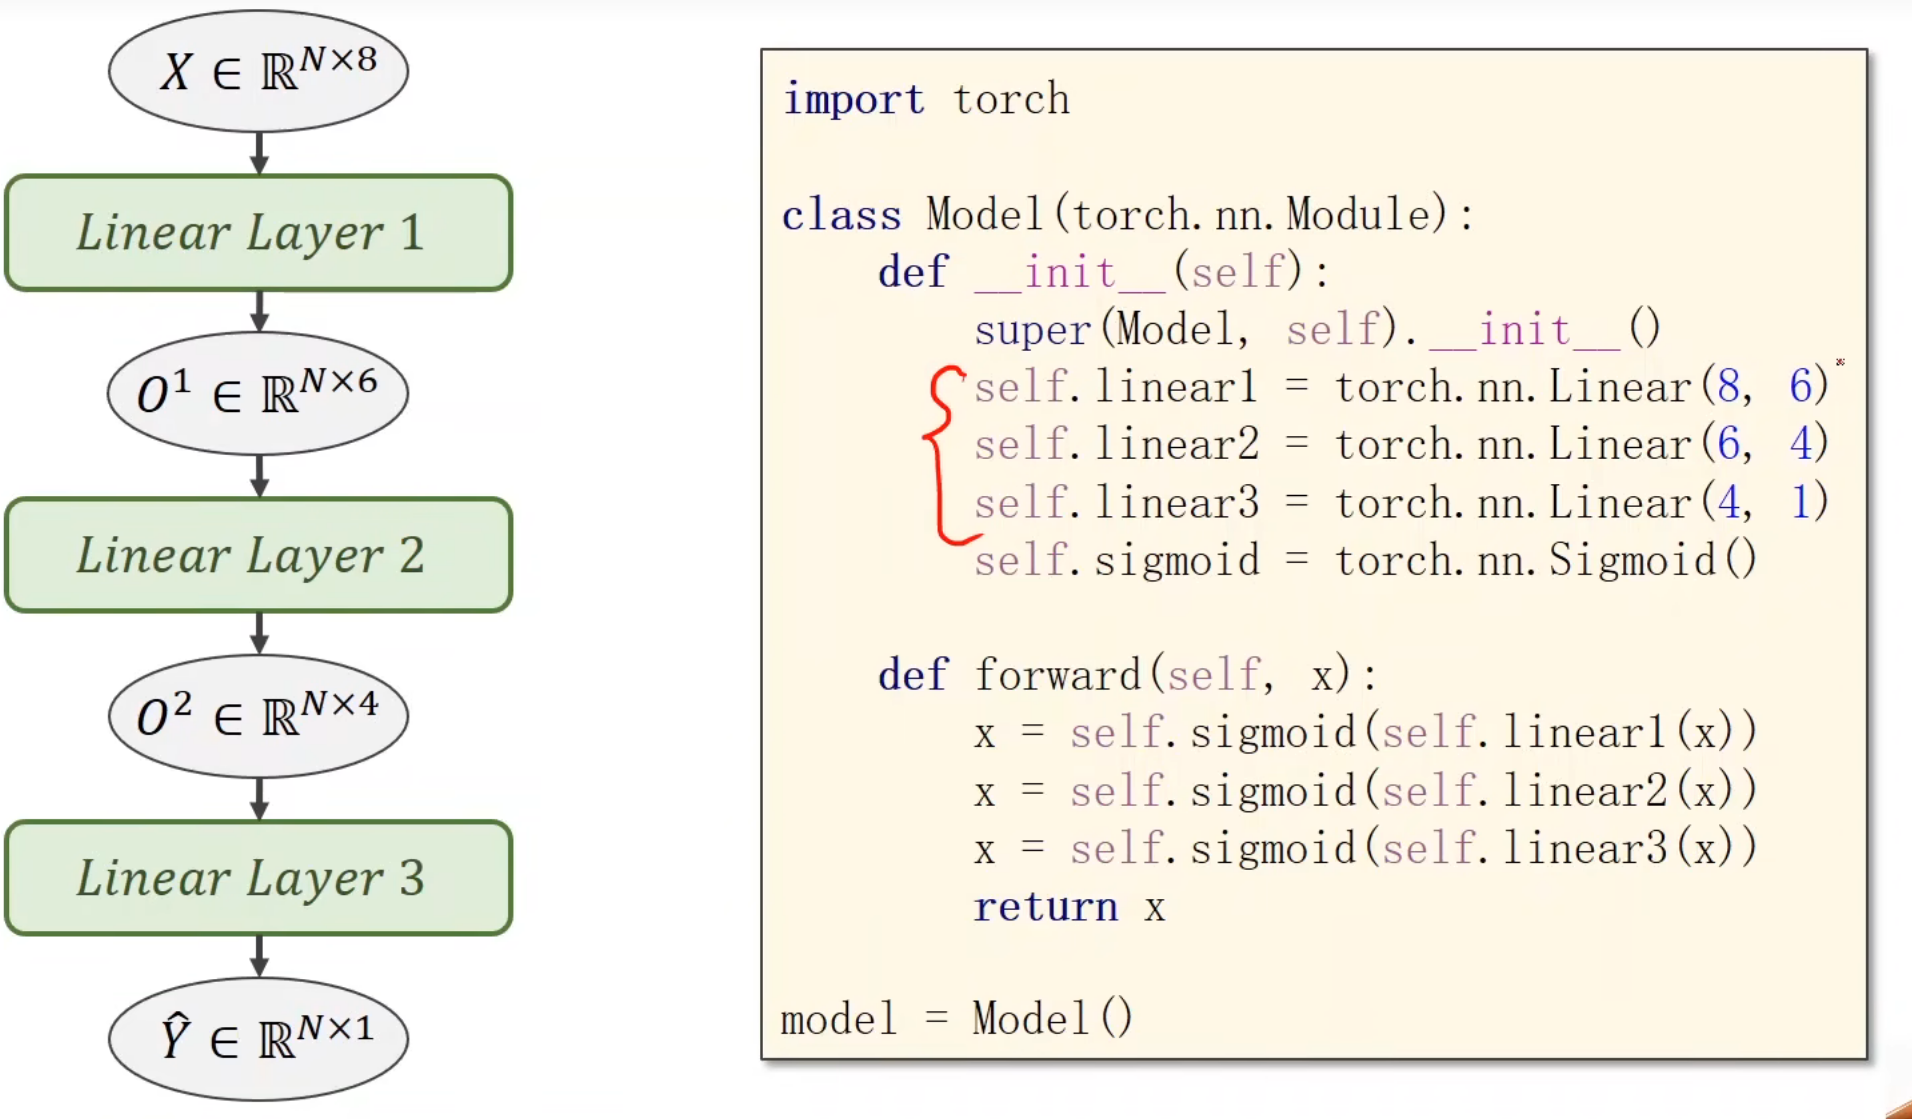
Task: Click the 'model = Model()' line
Action: pos(956,1019)
